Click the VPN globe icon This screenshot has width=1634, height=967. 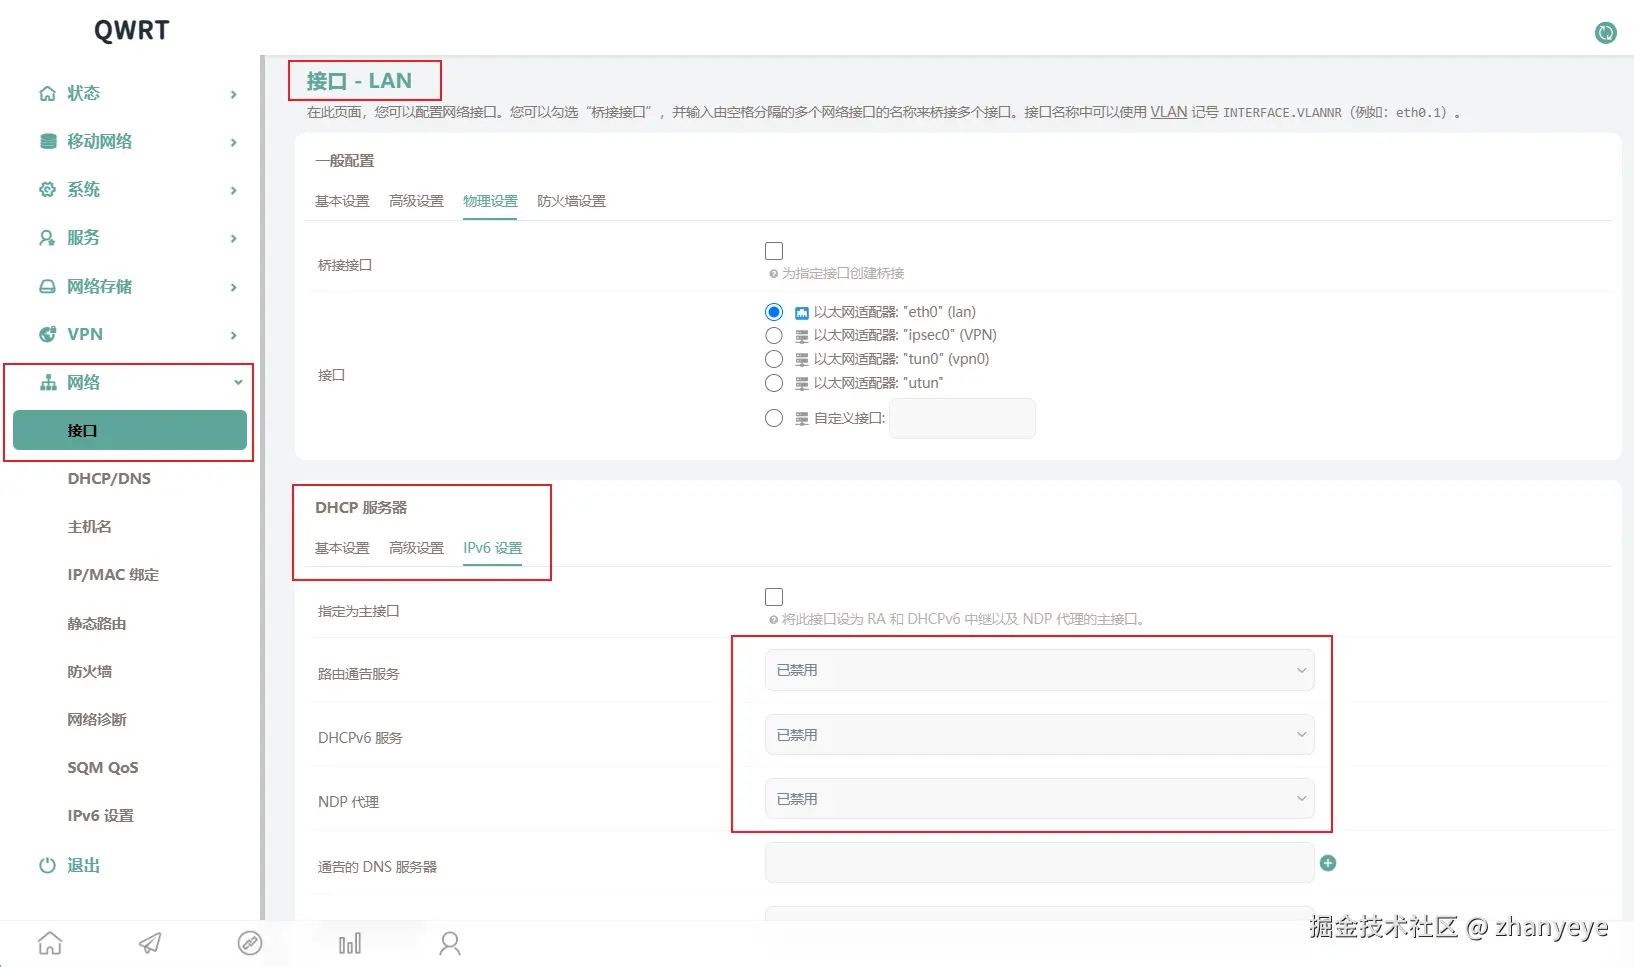pyautogui.click(x=47, y=334)
